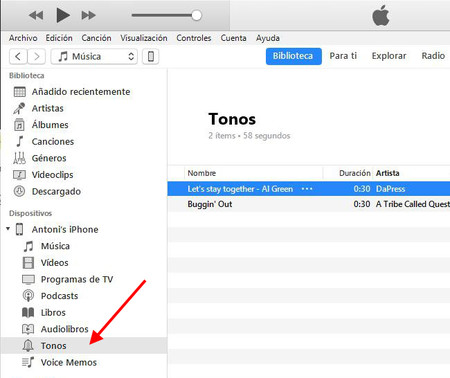Click the Descargado download icon
This screenshot has height=378, width=450.
(x=19, y=191)
